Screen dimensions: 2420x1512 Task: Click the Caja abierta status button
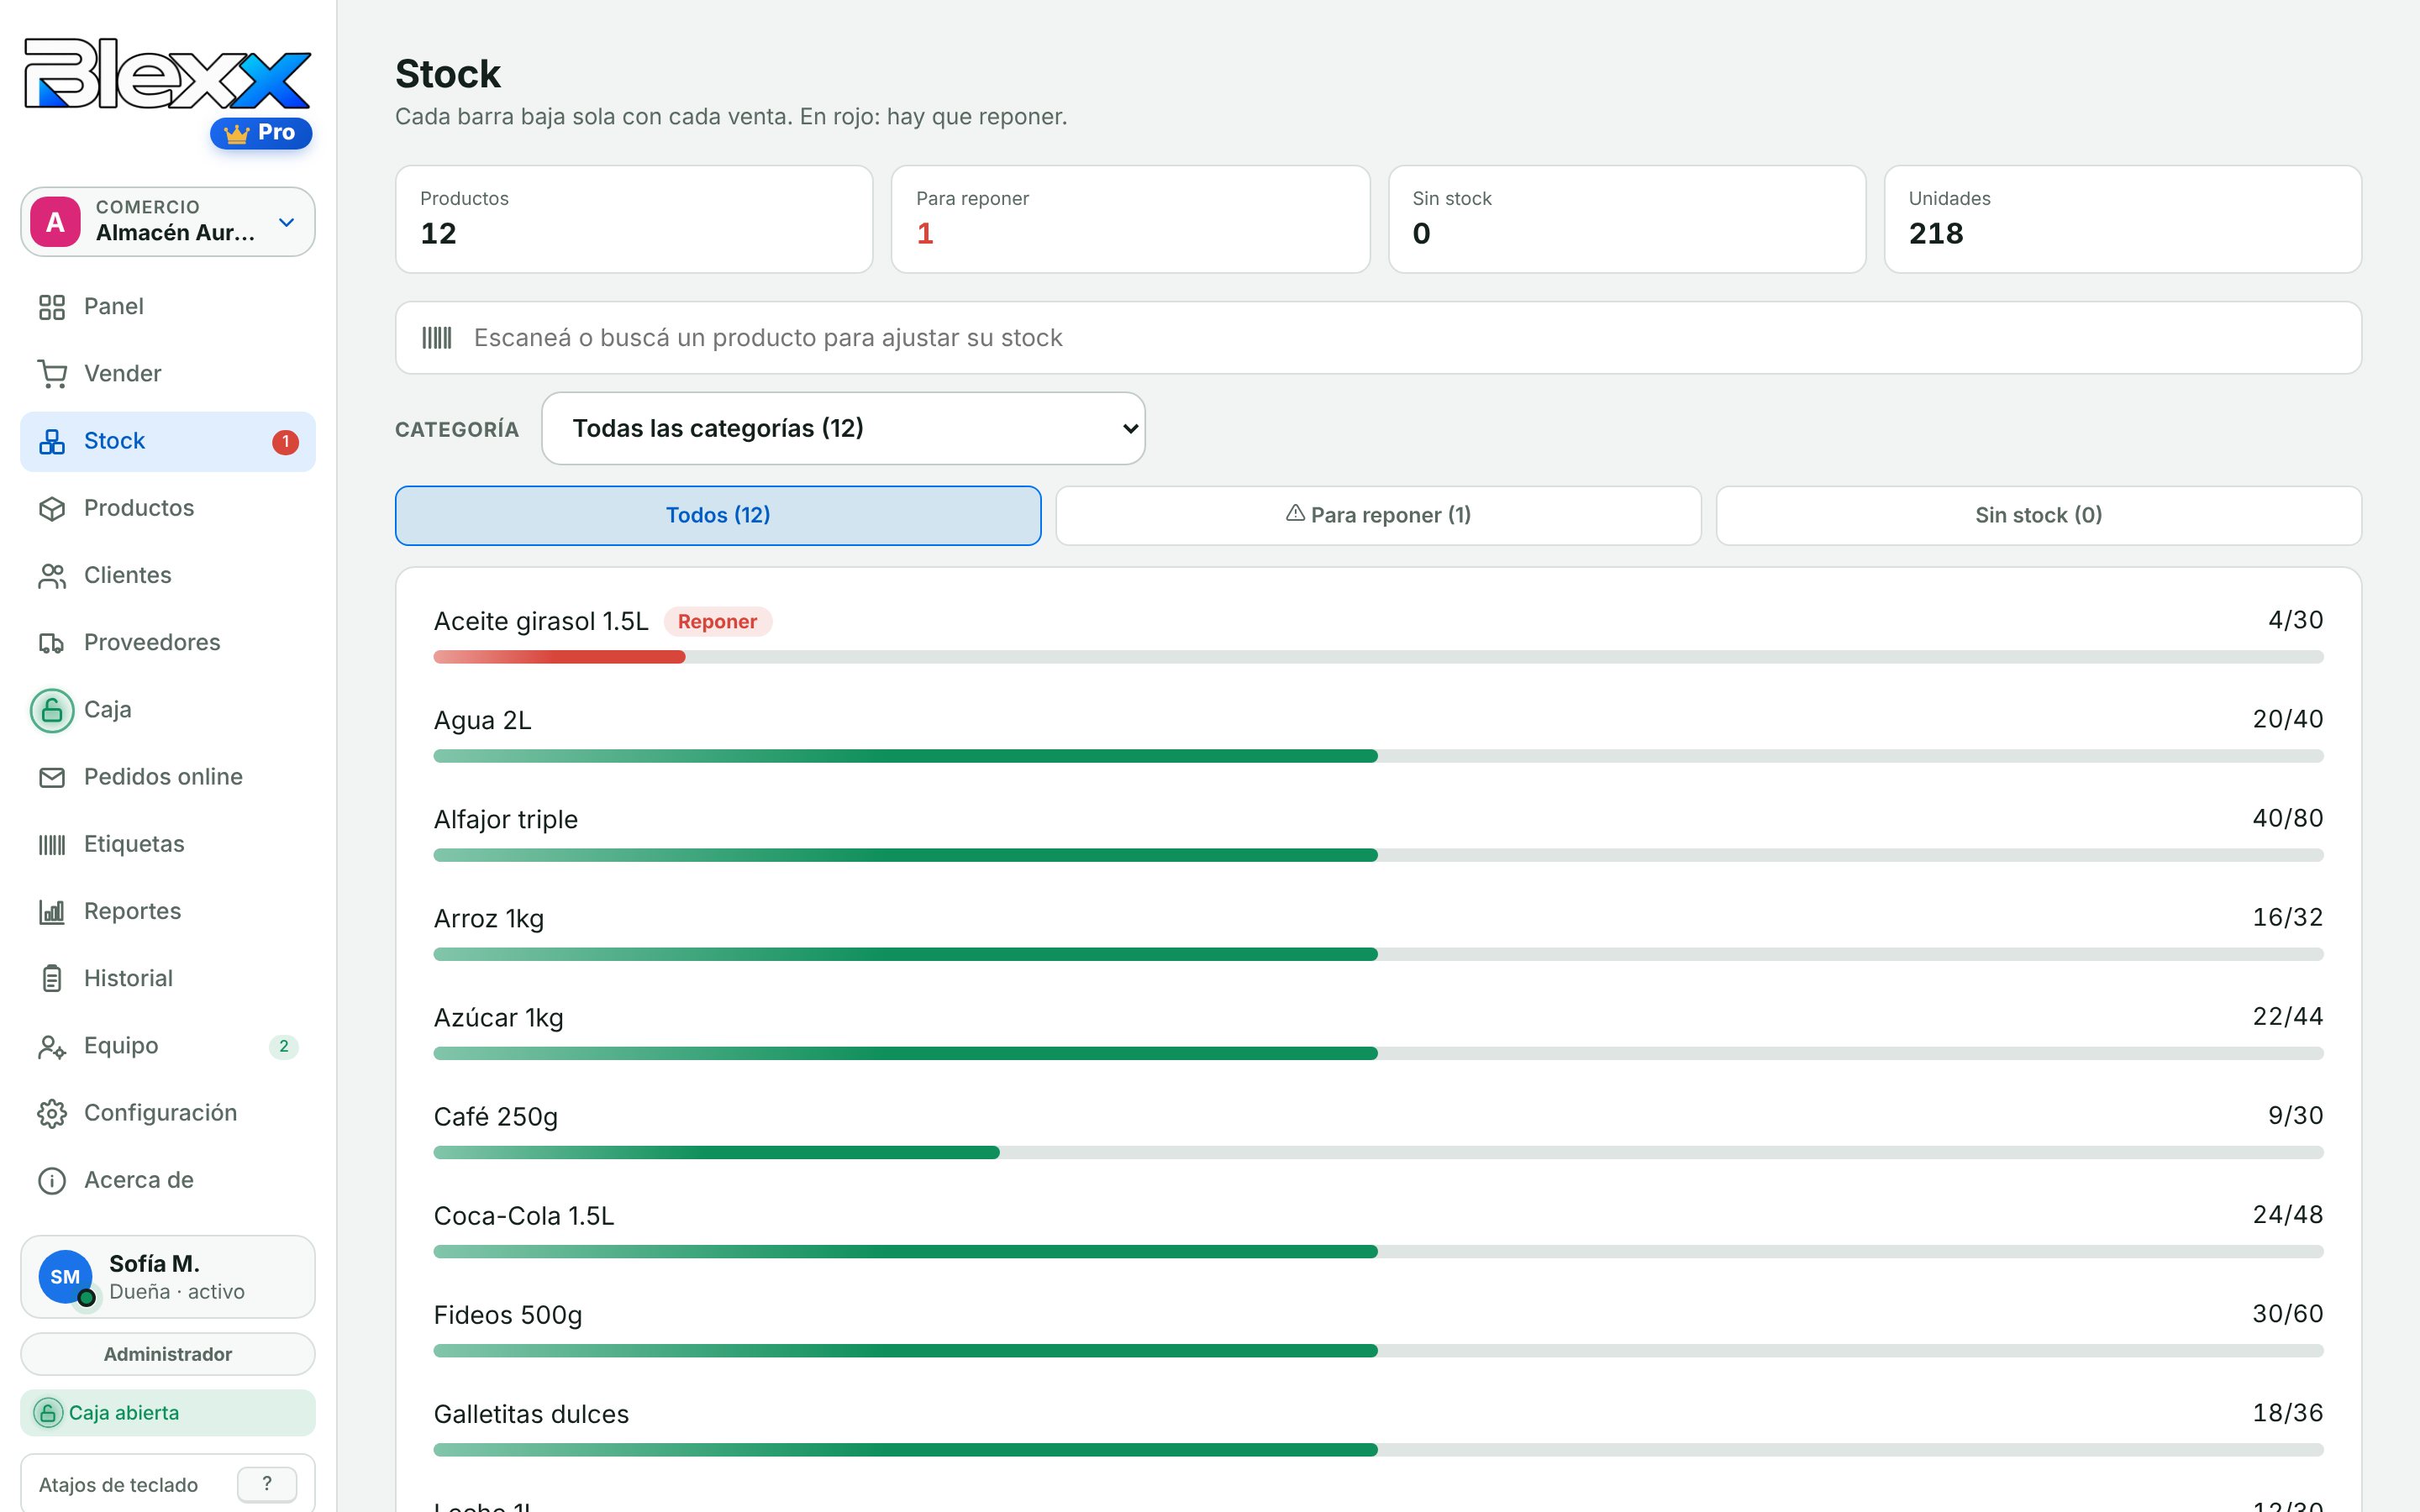pyautogui.click(x=168, y=1413)
